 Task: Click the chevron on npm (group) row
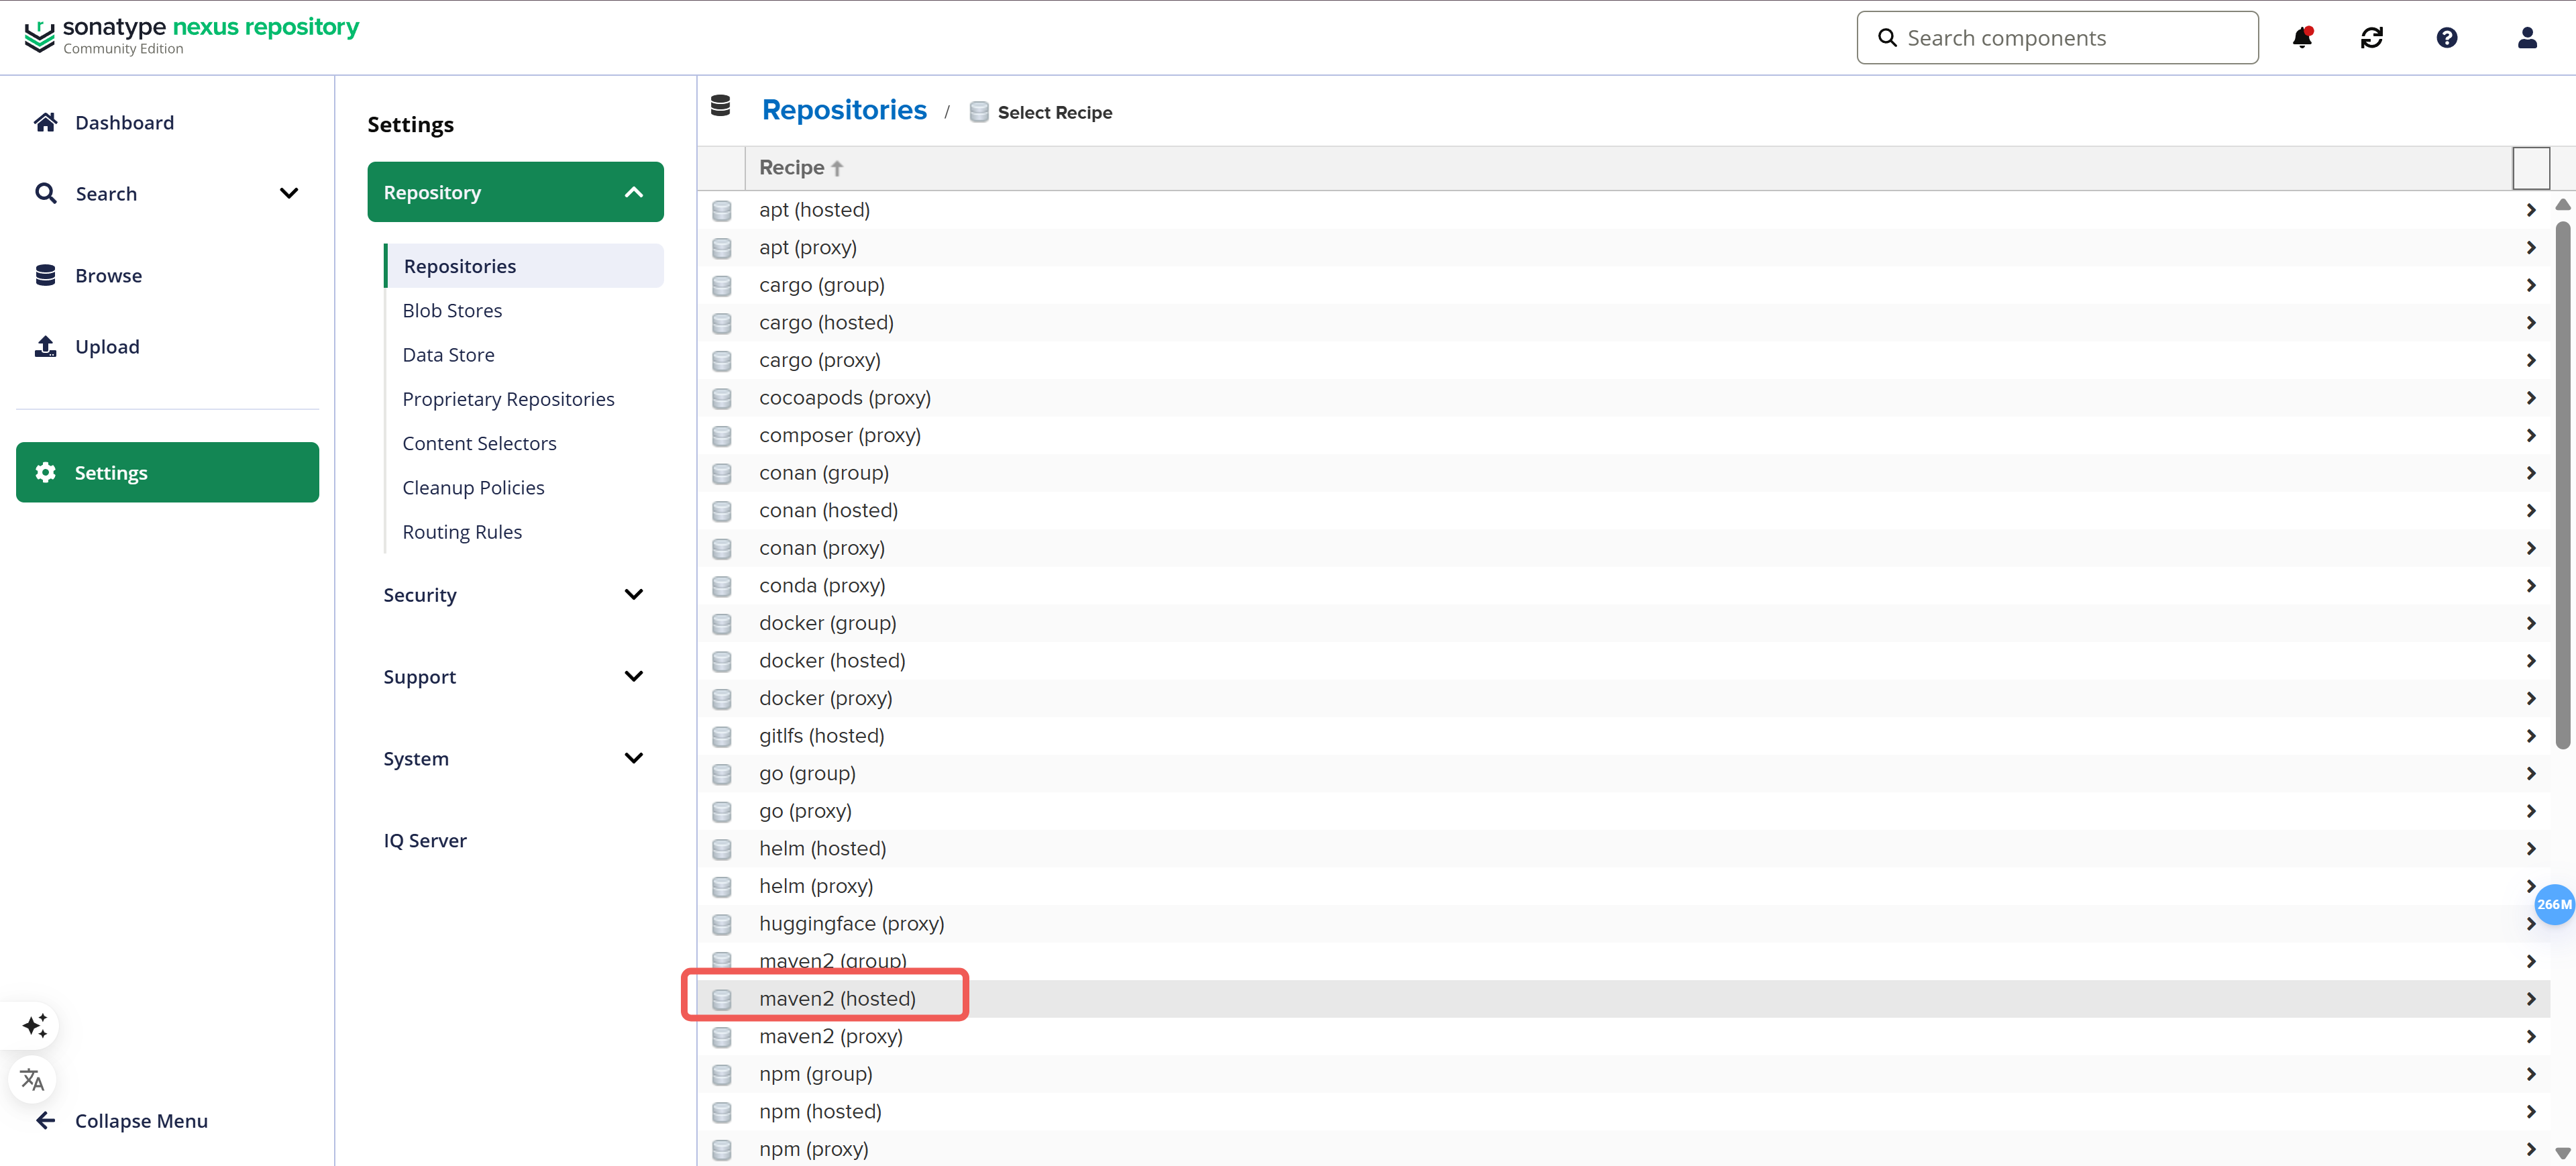2531,1074
